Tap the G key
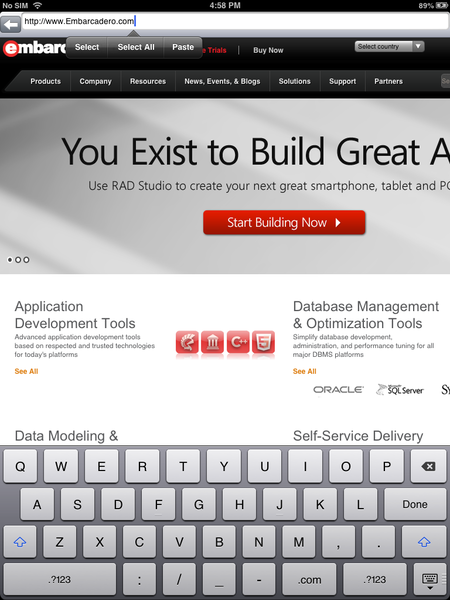 pos(199,504)
